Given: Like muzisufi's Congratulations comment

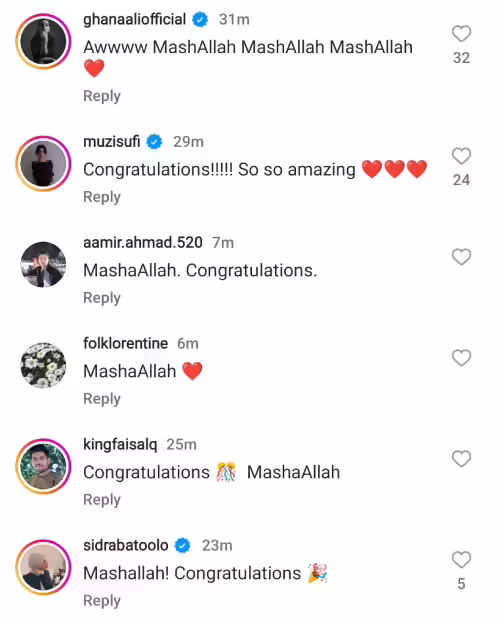Looking at the screenshot, I should [x=461, y=156].
